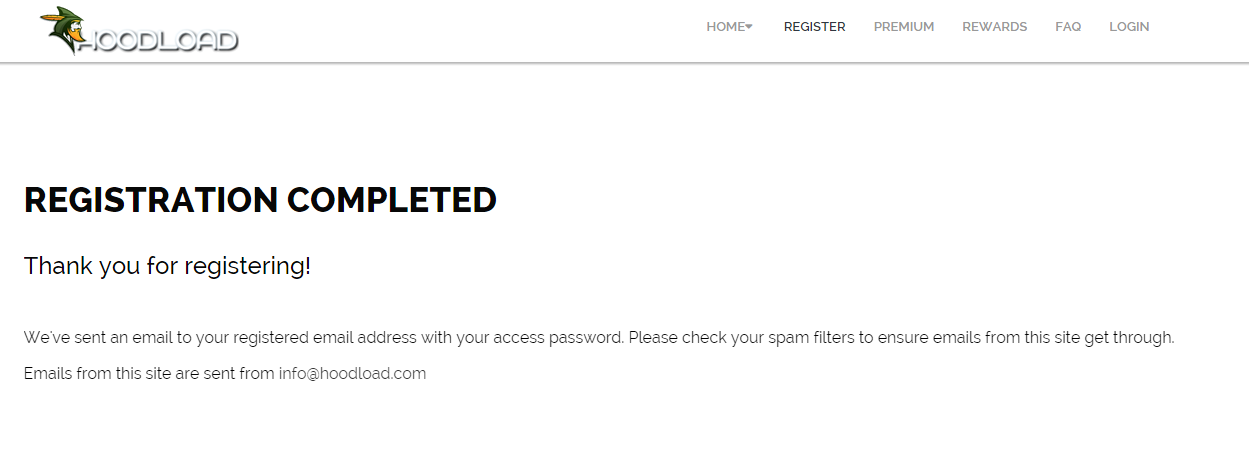Screen dimensions: 1249x463
Task: Click 'Emails from this site are sent from'
Action: [x=149, y=374]
